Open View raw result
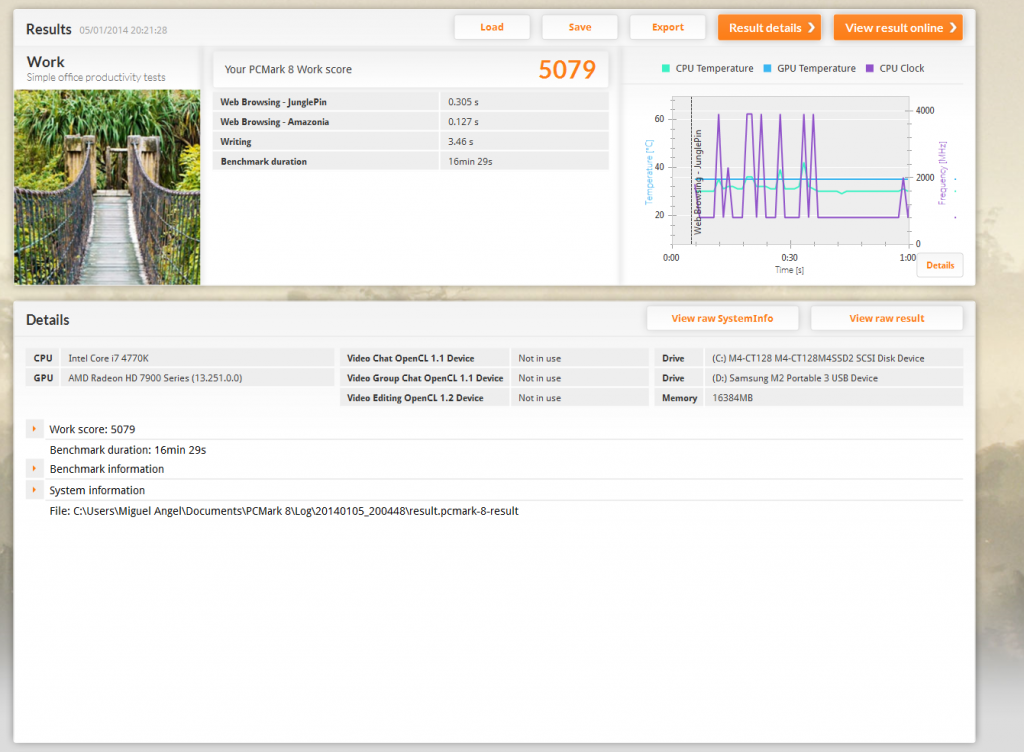This screenshot has height=752, width=1024. click(887, 319)
